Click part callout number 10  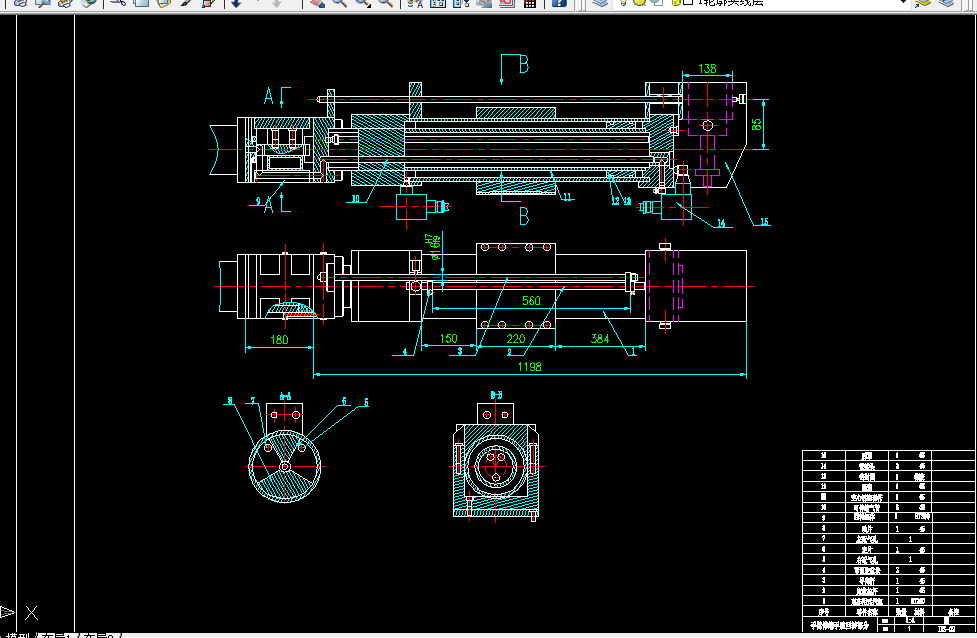click(355, 199)
